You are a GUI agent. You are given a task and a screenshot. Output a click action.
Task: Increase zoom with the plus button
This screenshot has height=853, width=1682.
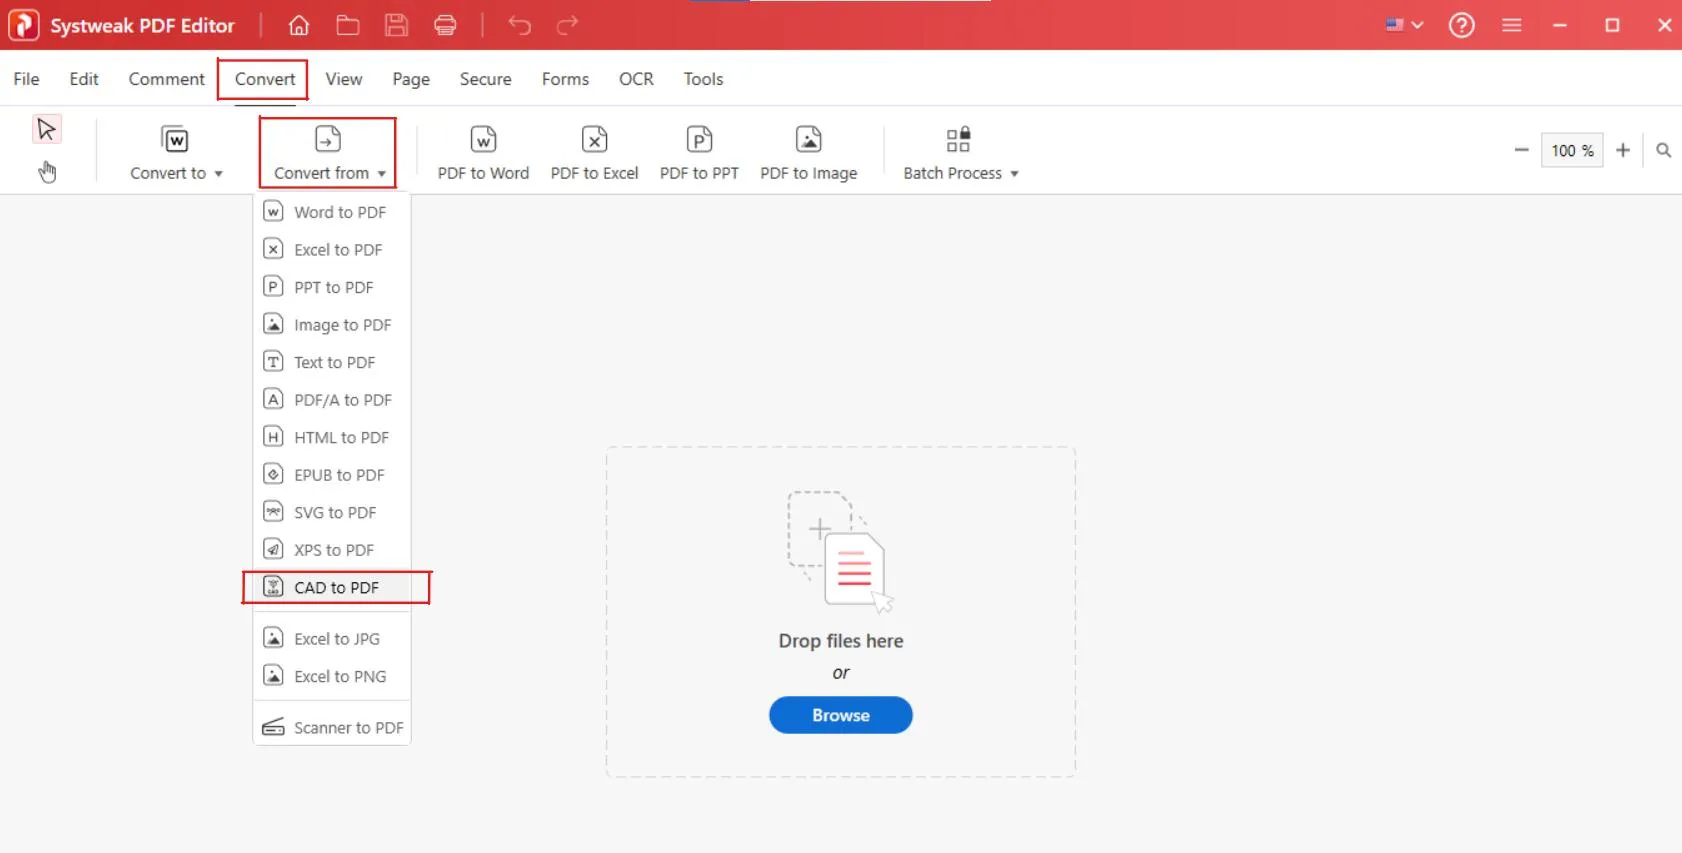1622,150
